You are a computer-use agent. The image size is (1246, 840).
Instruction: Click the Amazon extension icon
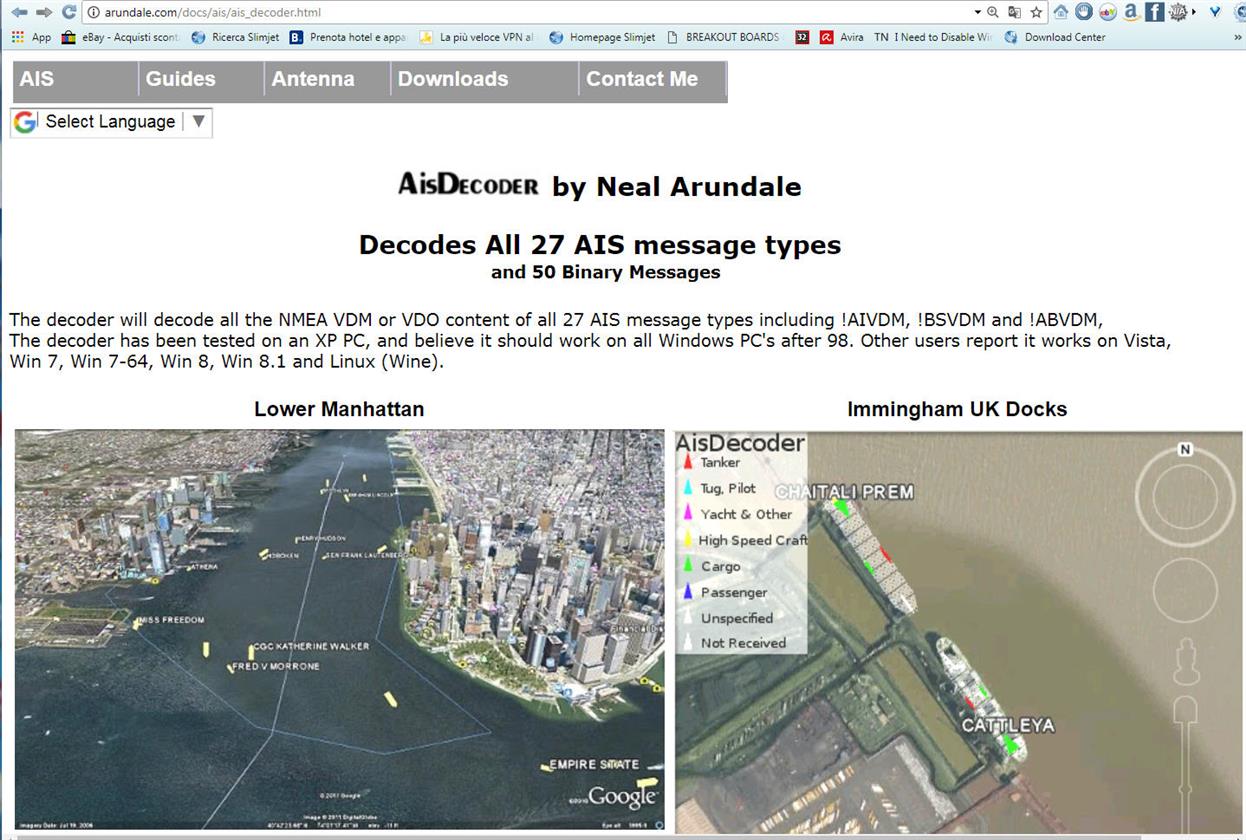coord(1131,12)
